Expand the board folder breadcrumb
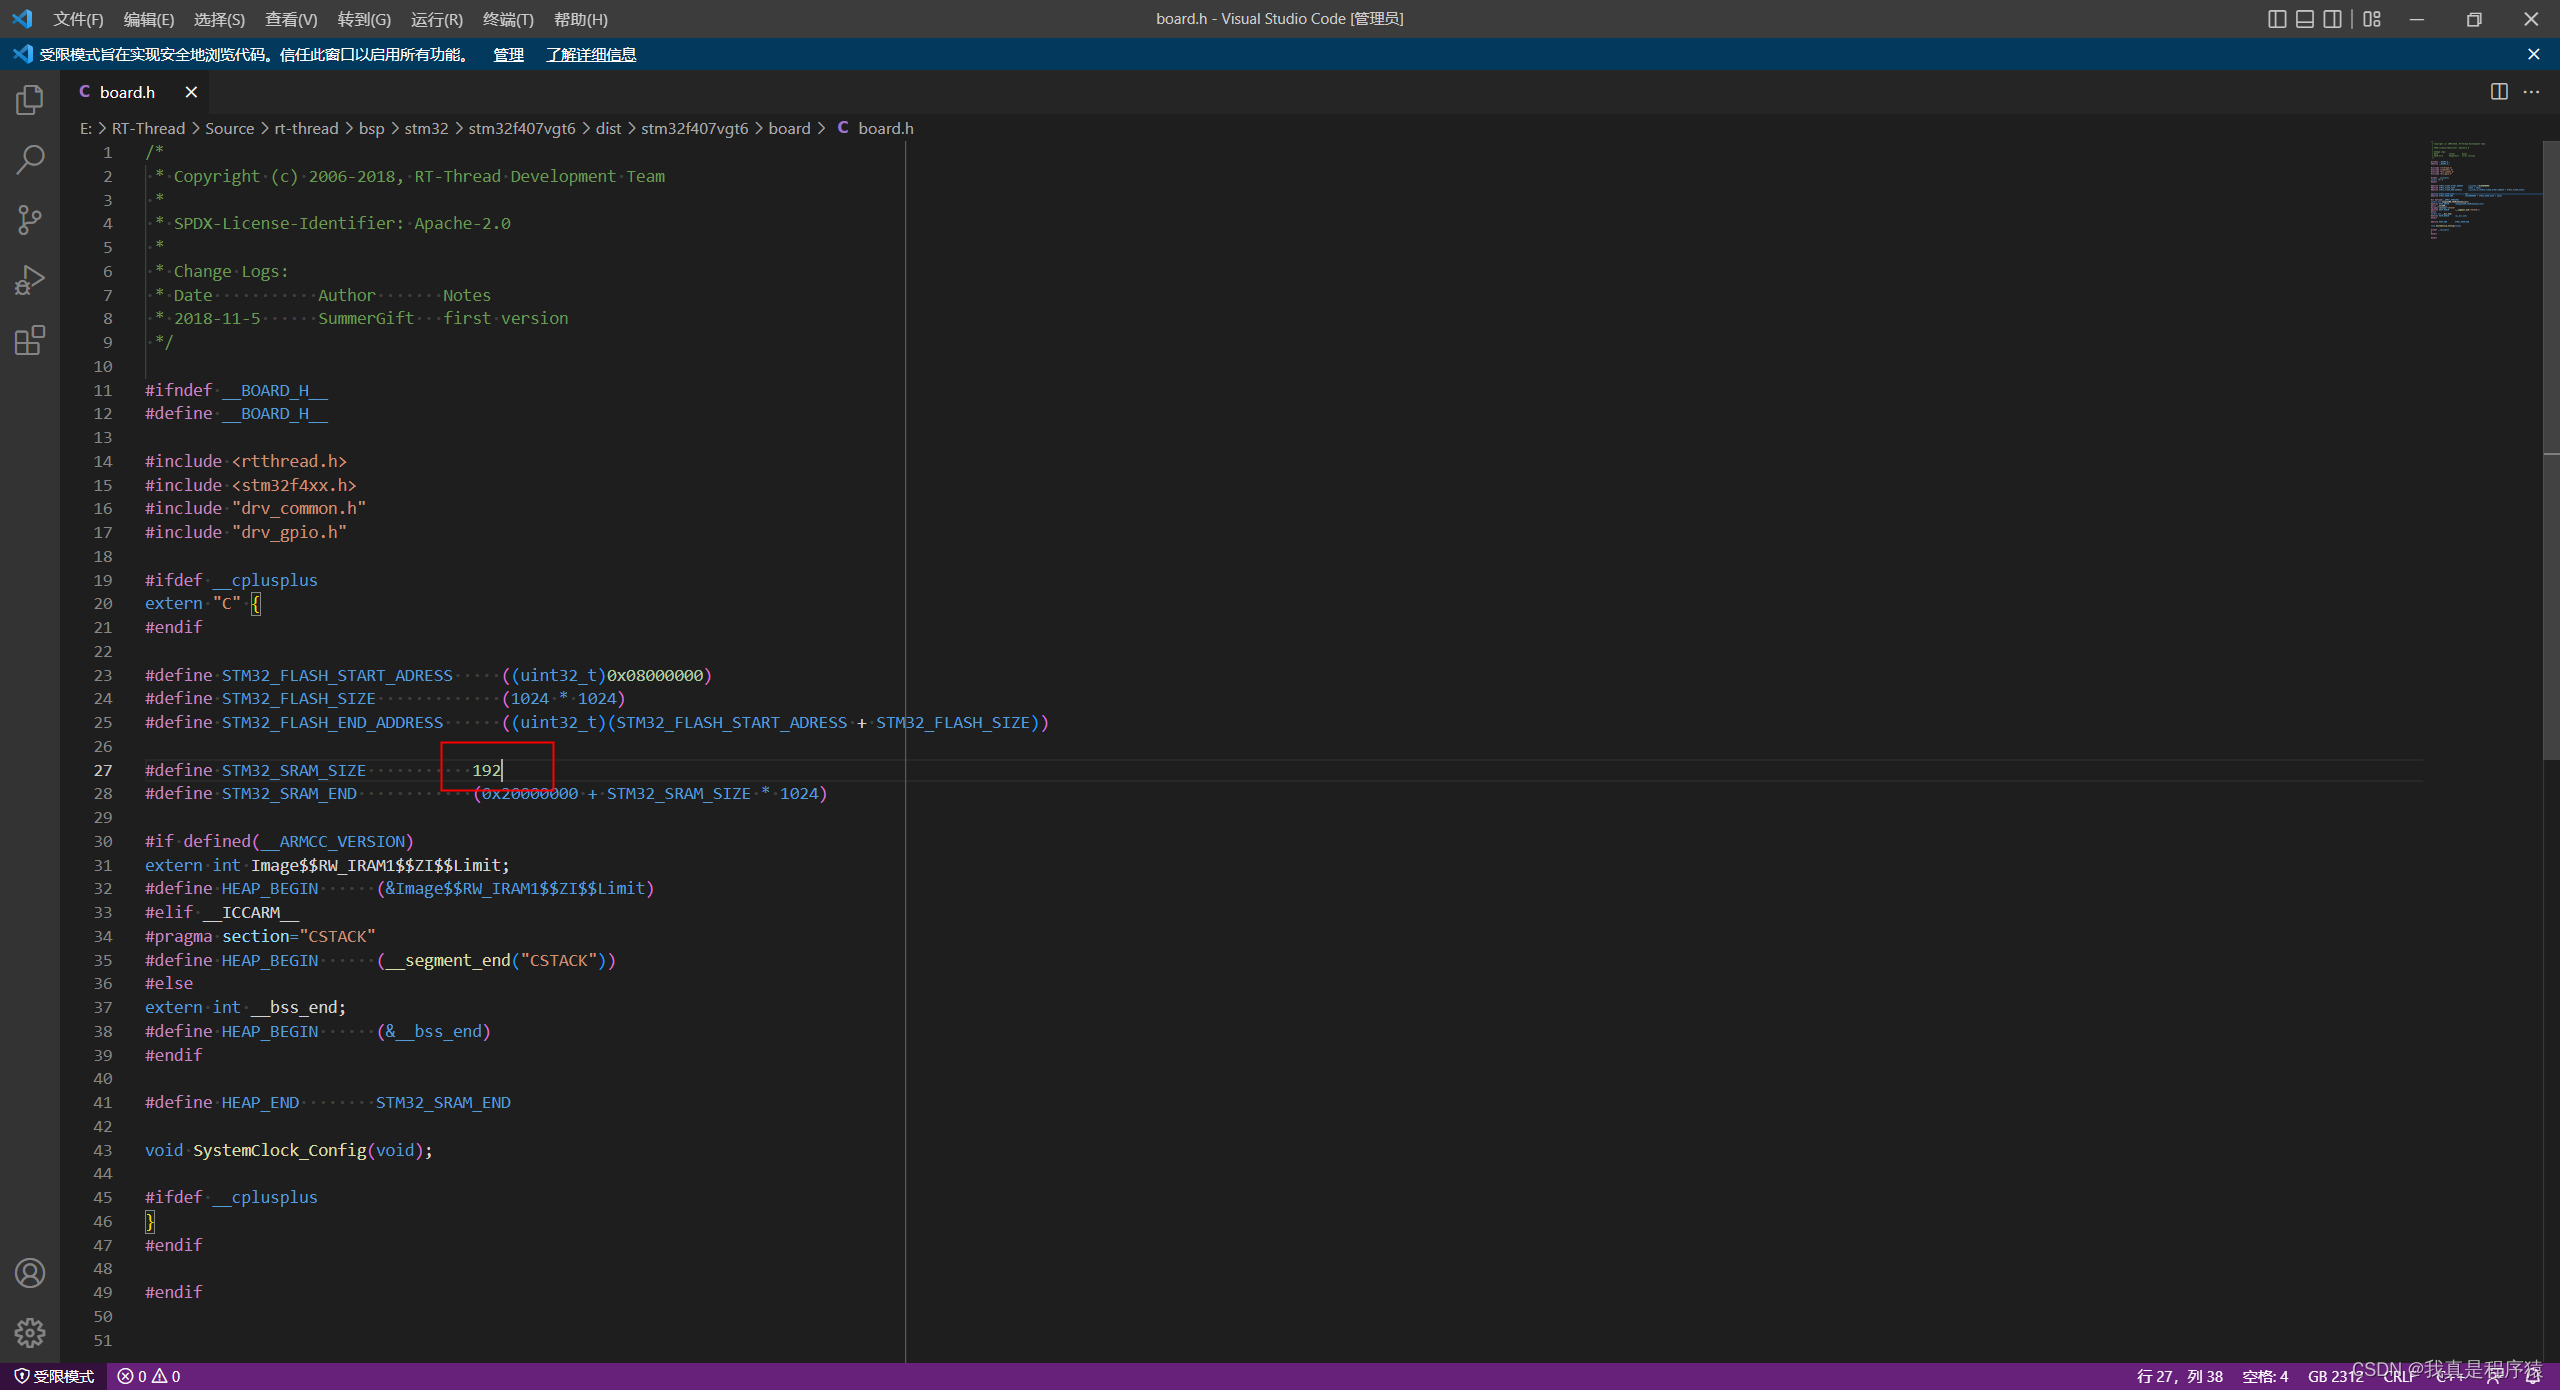 (789, 128)
